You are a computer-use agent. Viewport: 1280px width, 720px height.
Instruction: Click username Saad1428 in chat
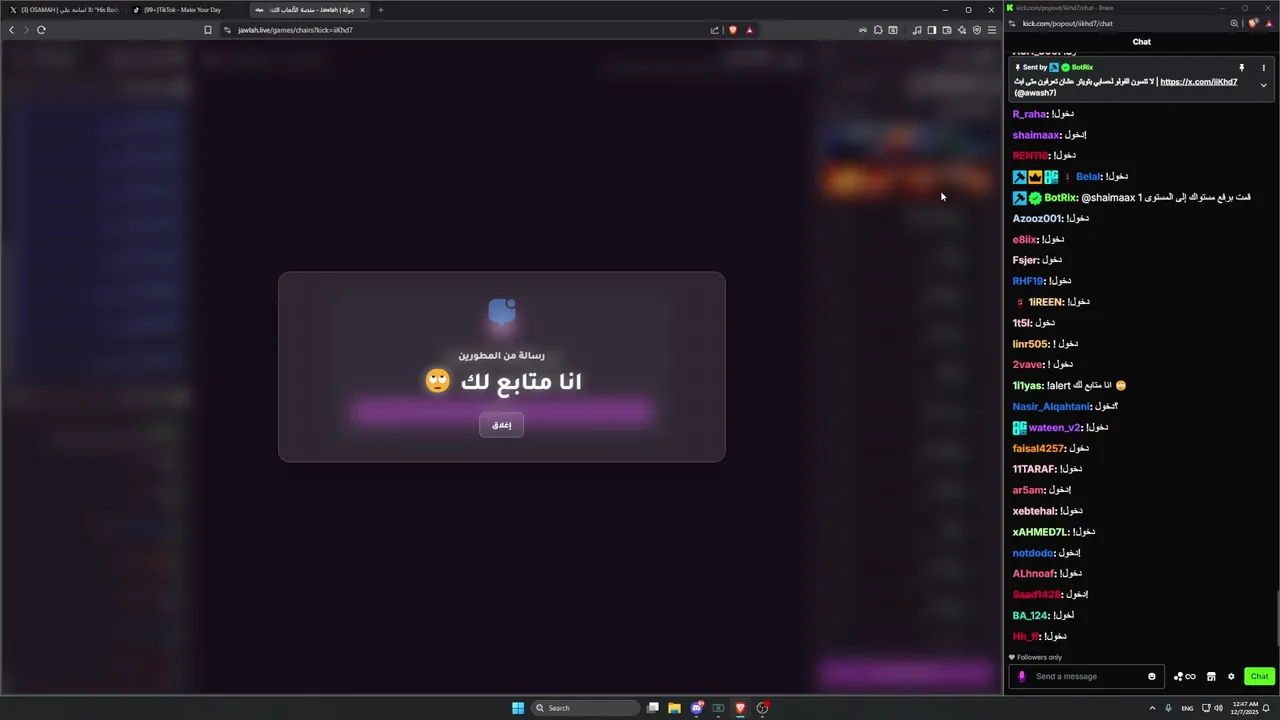[x=1036, y=595]
